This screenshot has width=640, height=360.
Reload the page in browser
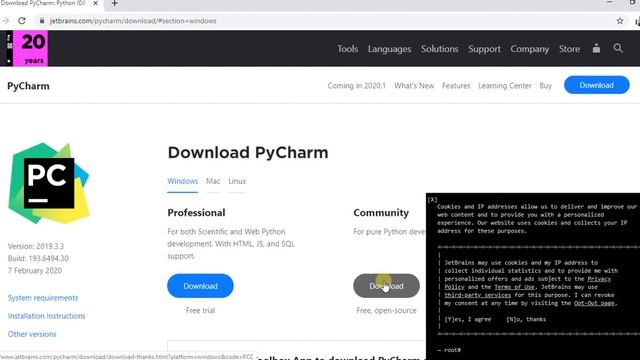click(x=22, y=21)
